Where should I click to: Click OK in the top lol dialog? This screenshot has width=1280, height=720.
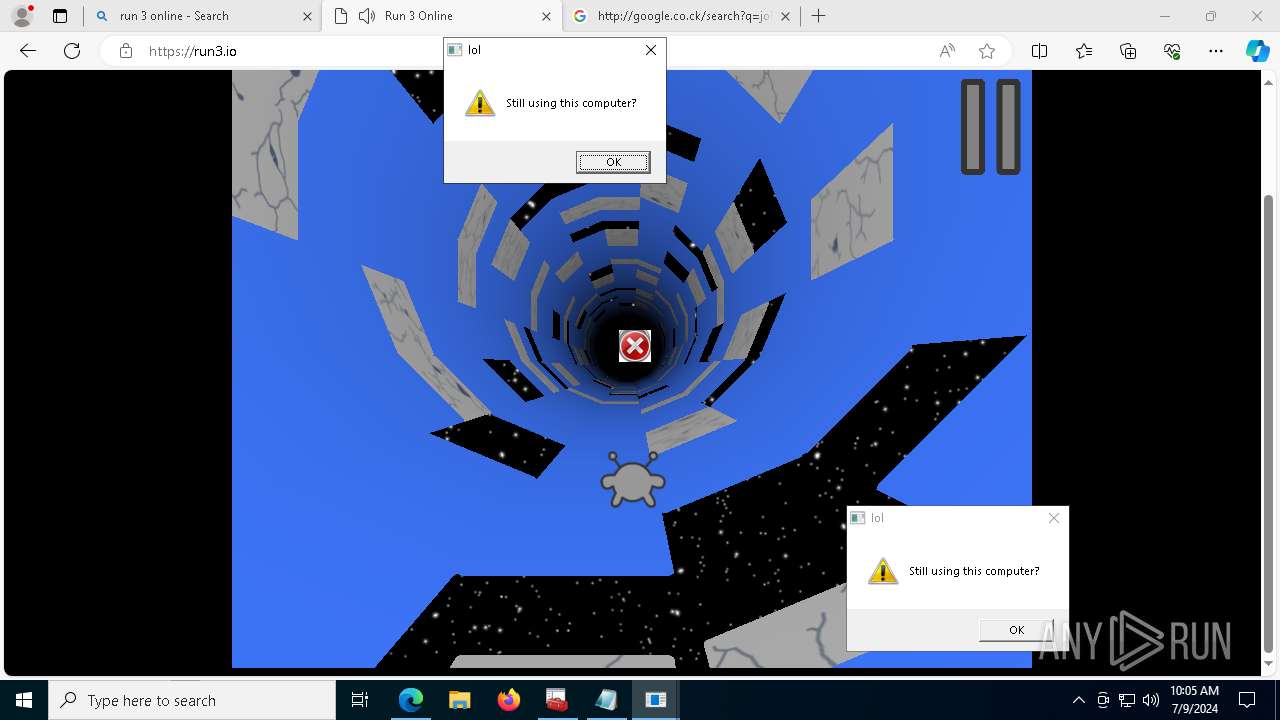(613, 162)
